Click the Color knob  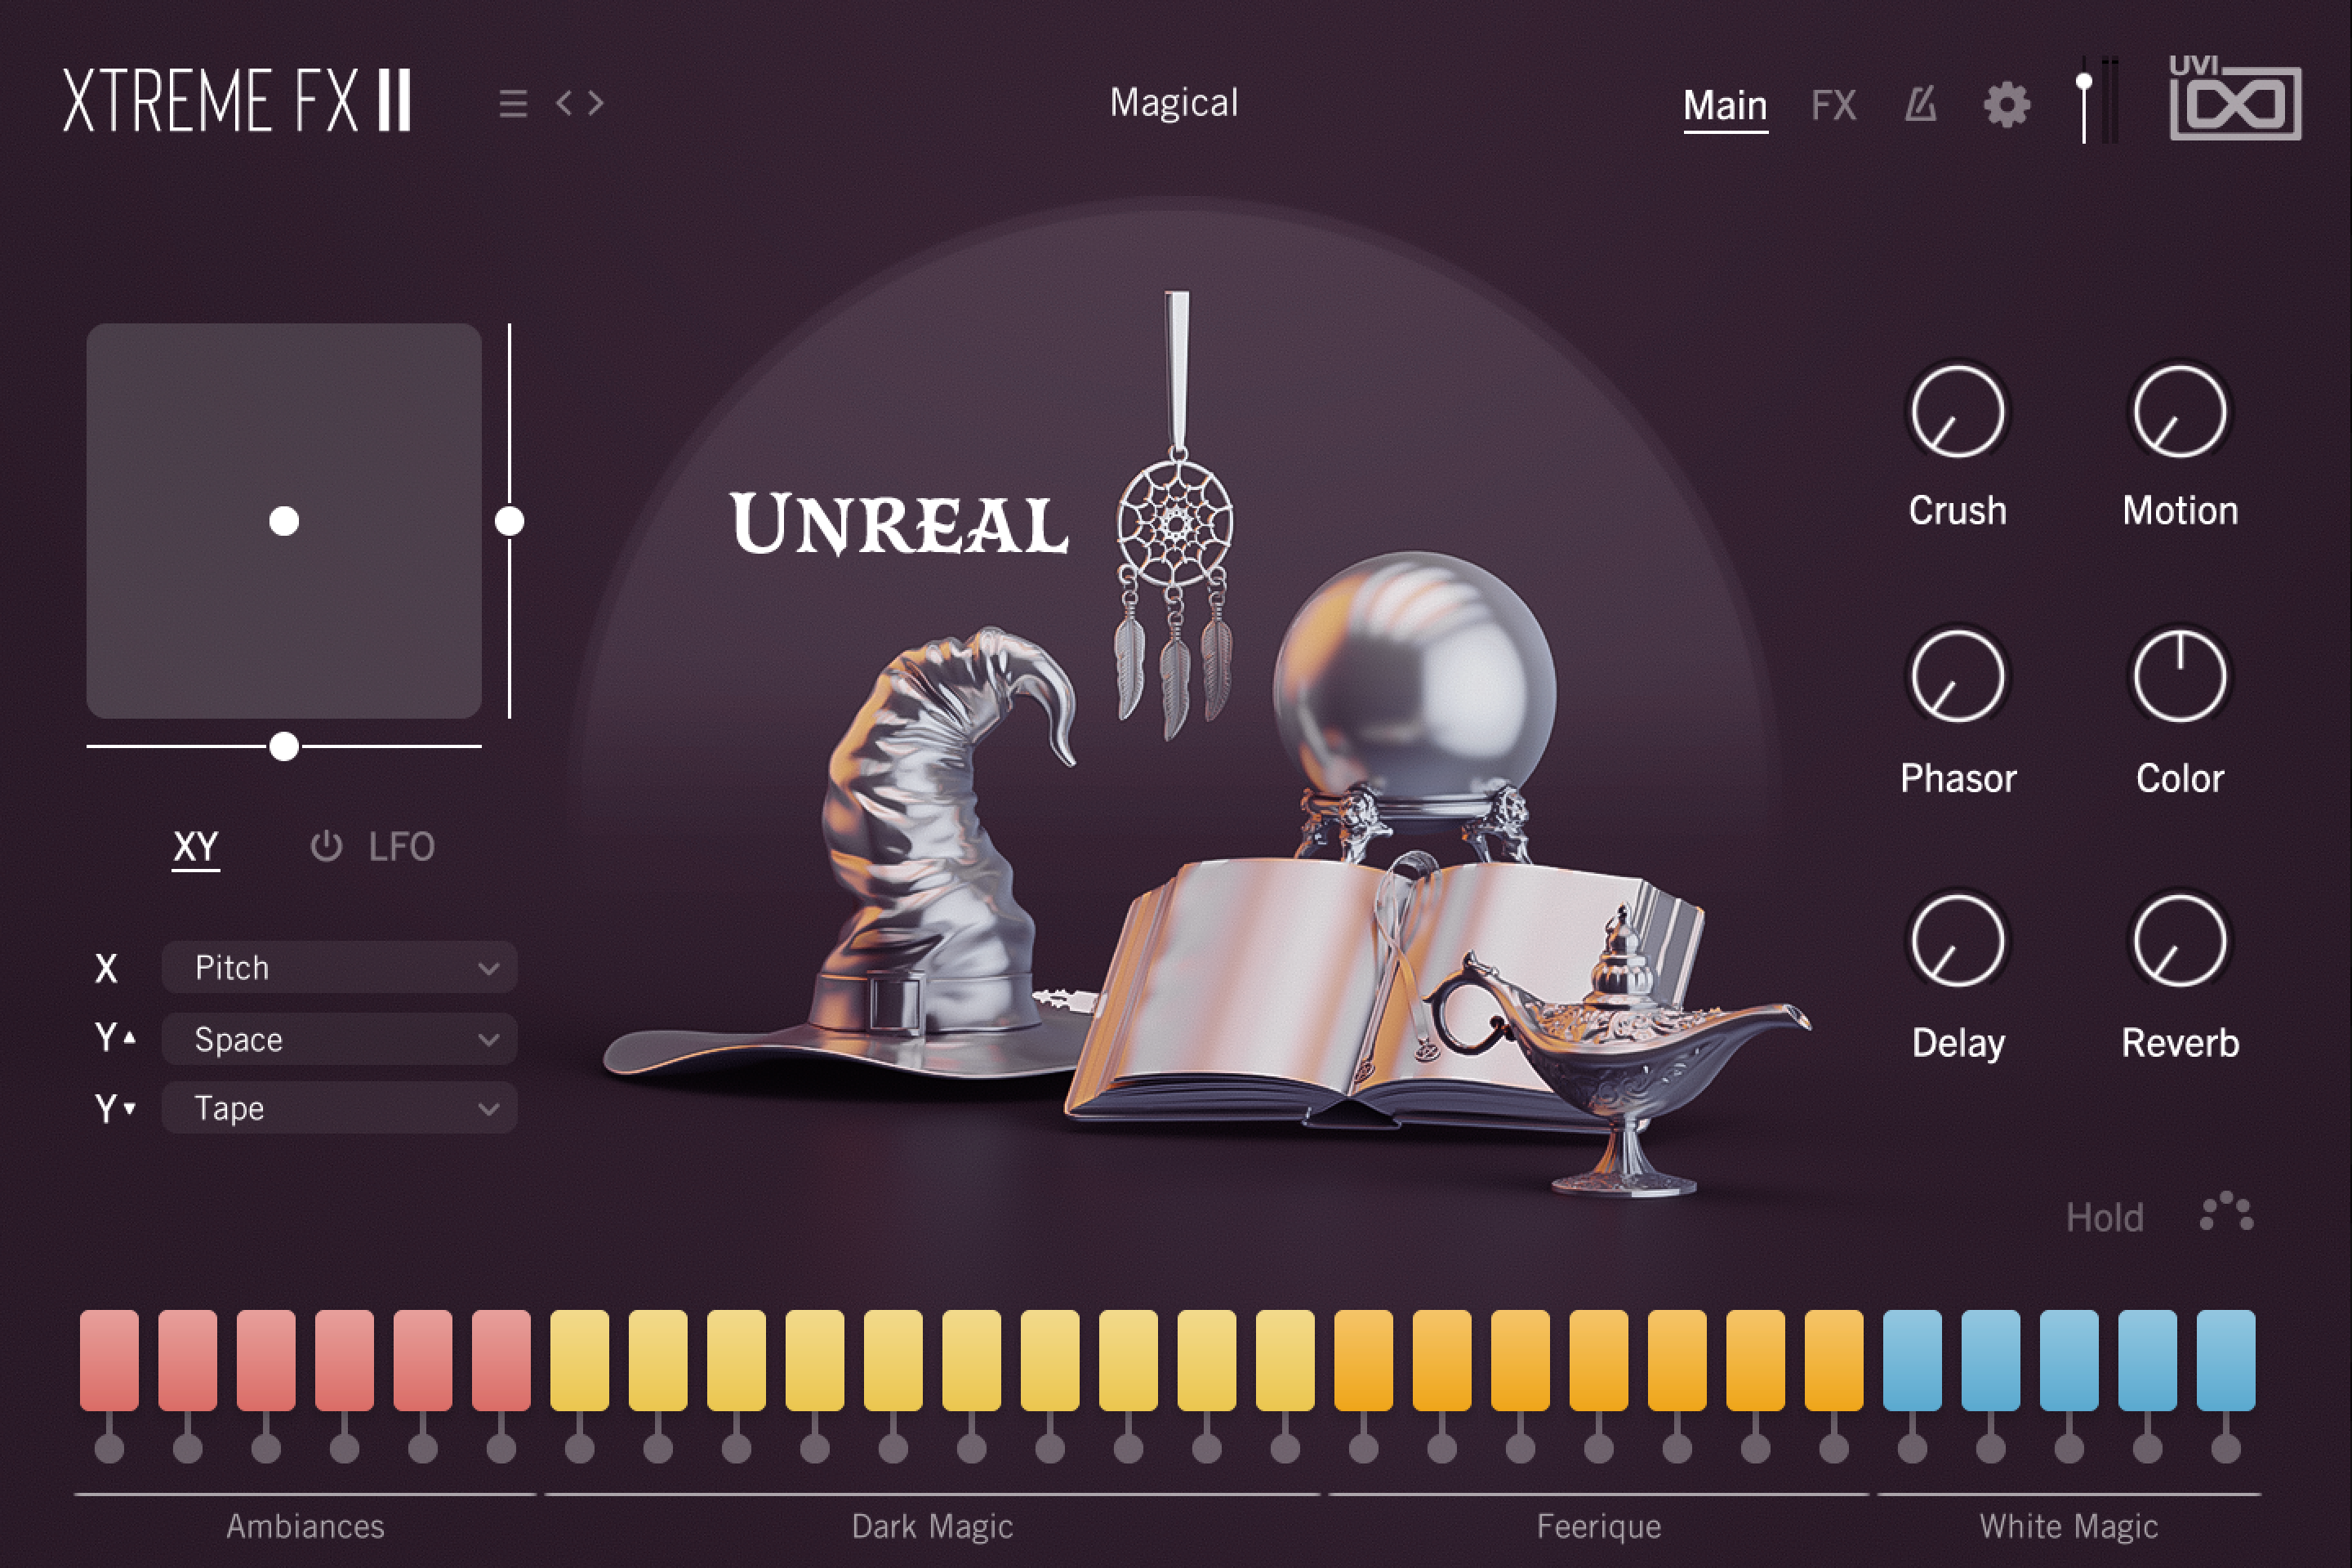coord(2180,676)
